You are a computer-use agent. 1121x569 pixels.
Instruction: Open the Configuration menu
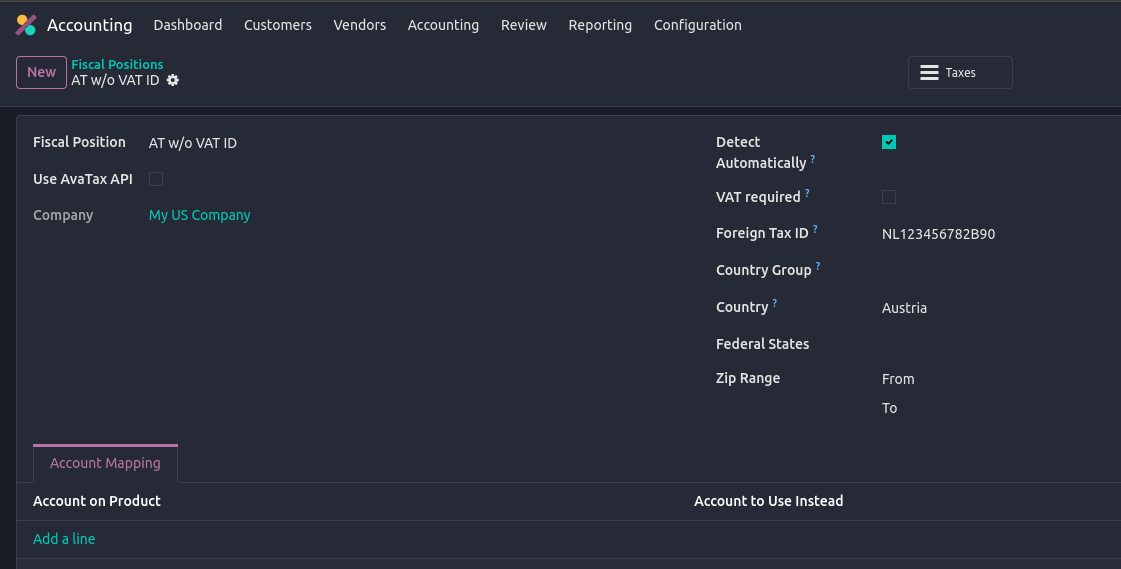tap(697, 25)
